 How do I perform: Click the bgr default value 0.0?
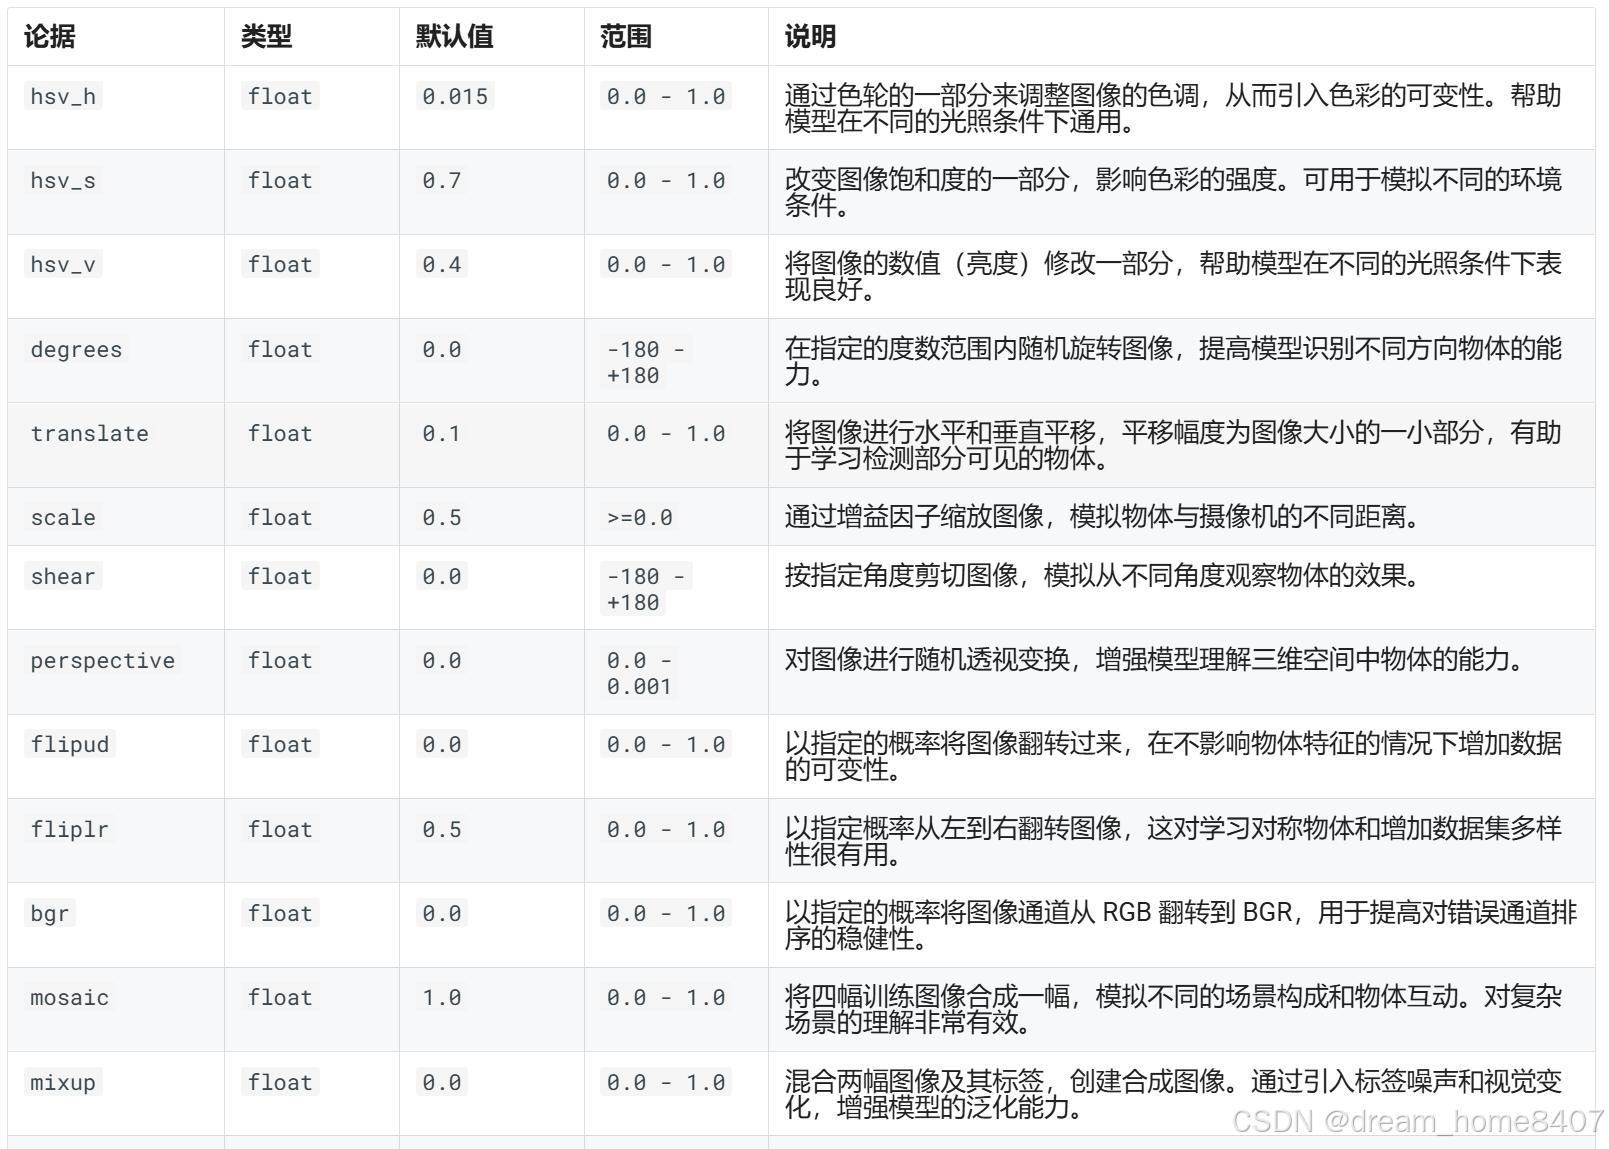(442, 913)
